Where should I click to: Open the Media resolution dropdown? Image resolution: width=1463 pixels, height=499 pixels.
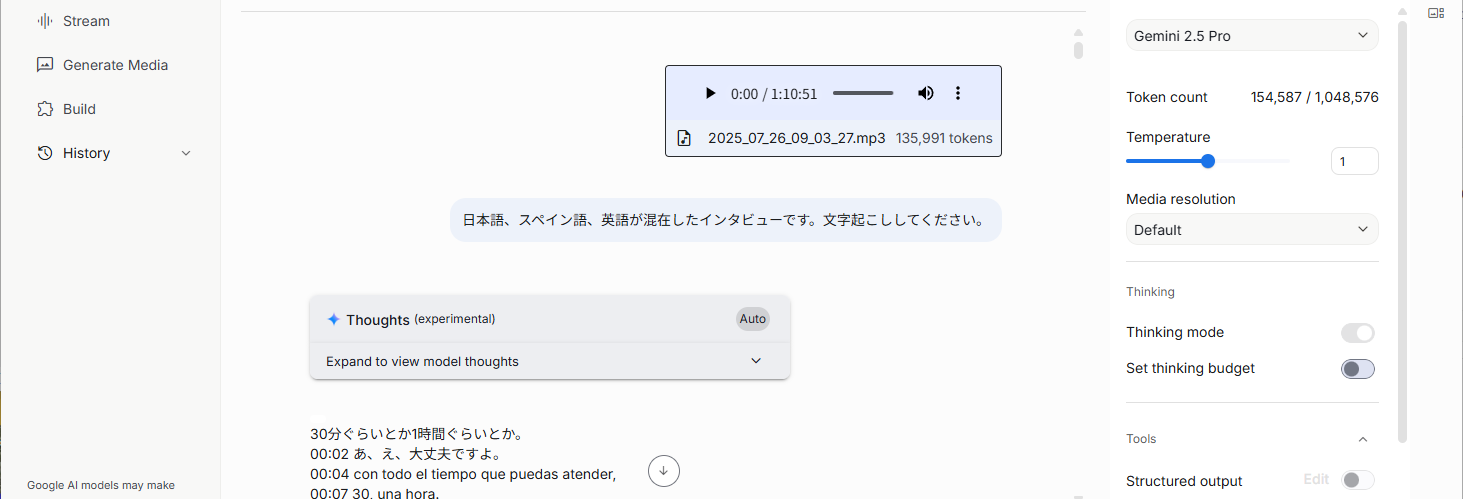click(1251, 230)
